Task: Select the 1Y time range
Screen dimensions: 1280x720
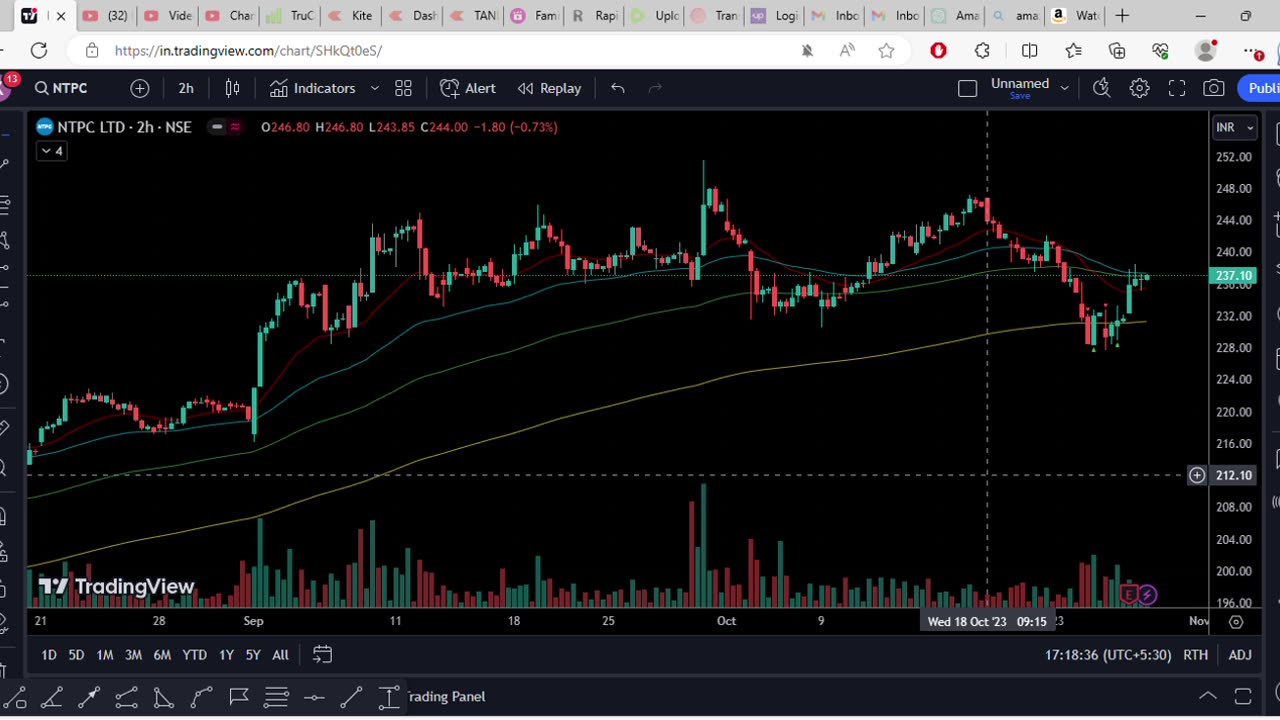Action: [226, 655]
